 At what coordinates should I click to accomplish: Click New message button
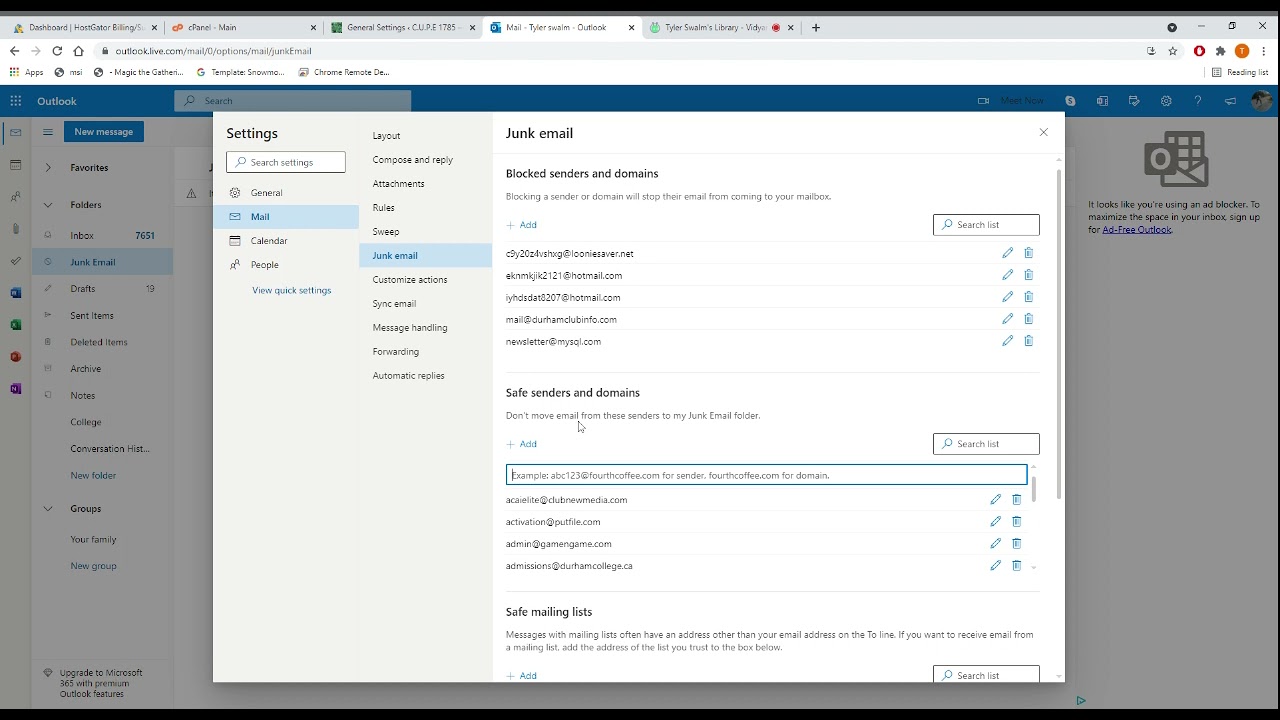tap(104, 132)
